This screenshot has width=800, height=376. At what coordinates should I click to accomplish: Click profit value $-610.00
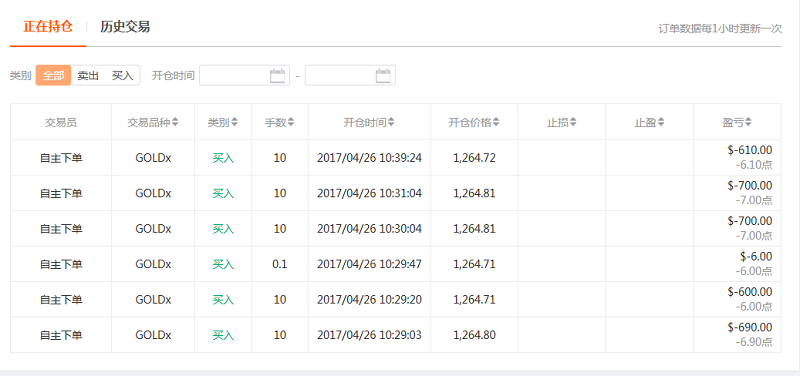[x=750, y=150]
